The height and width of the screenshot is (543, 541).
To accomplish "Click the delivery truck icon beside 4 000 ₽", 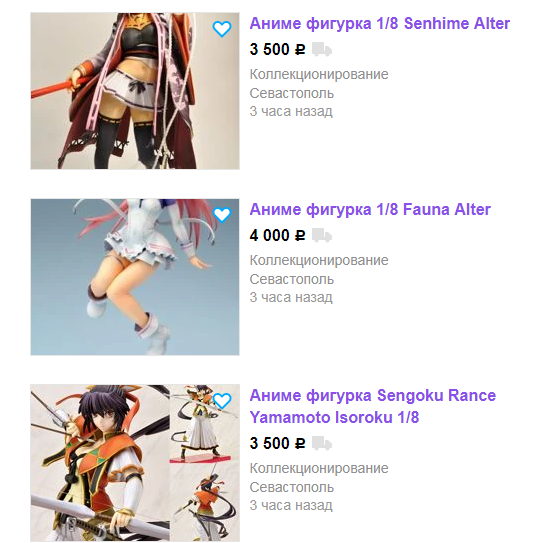I will click(322, 235).
